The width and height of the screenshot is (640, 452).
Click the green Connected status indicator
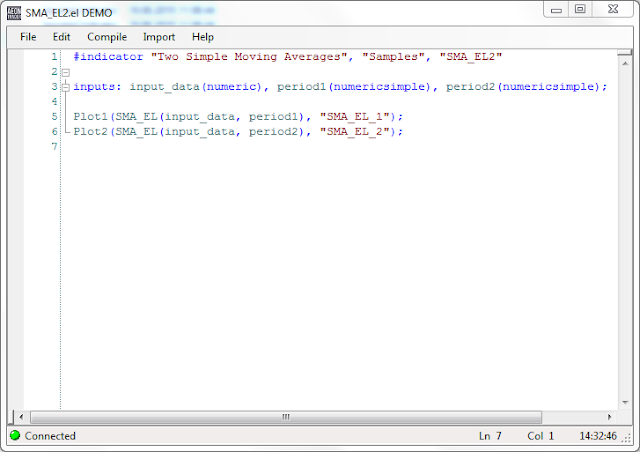pyautogui.click(x=15, y=436)
